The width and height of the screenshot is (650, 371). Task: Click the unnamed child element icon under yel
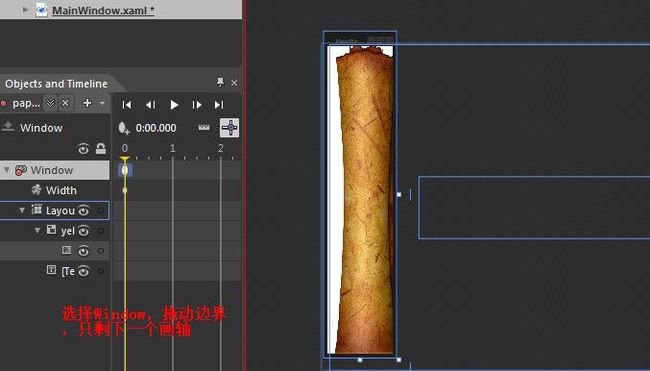click(x=66, y=250)
